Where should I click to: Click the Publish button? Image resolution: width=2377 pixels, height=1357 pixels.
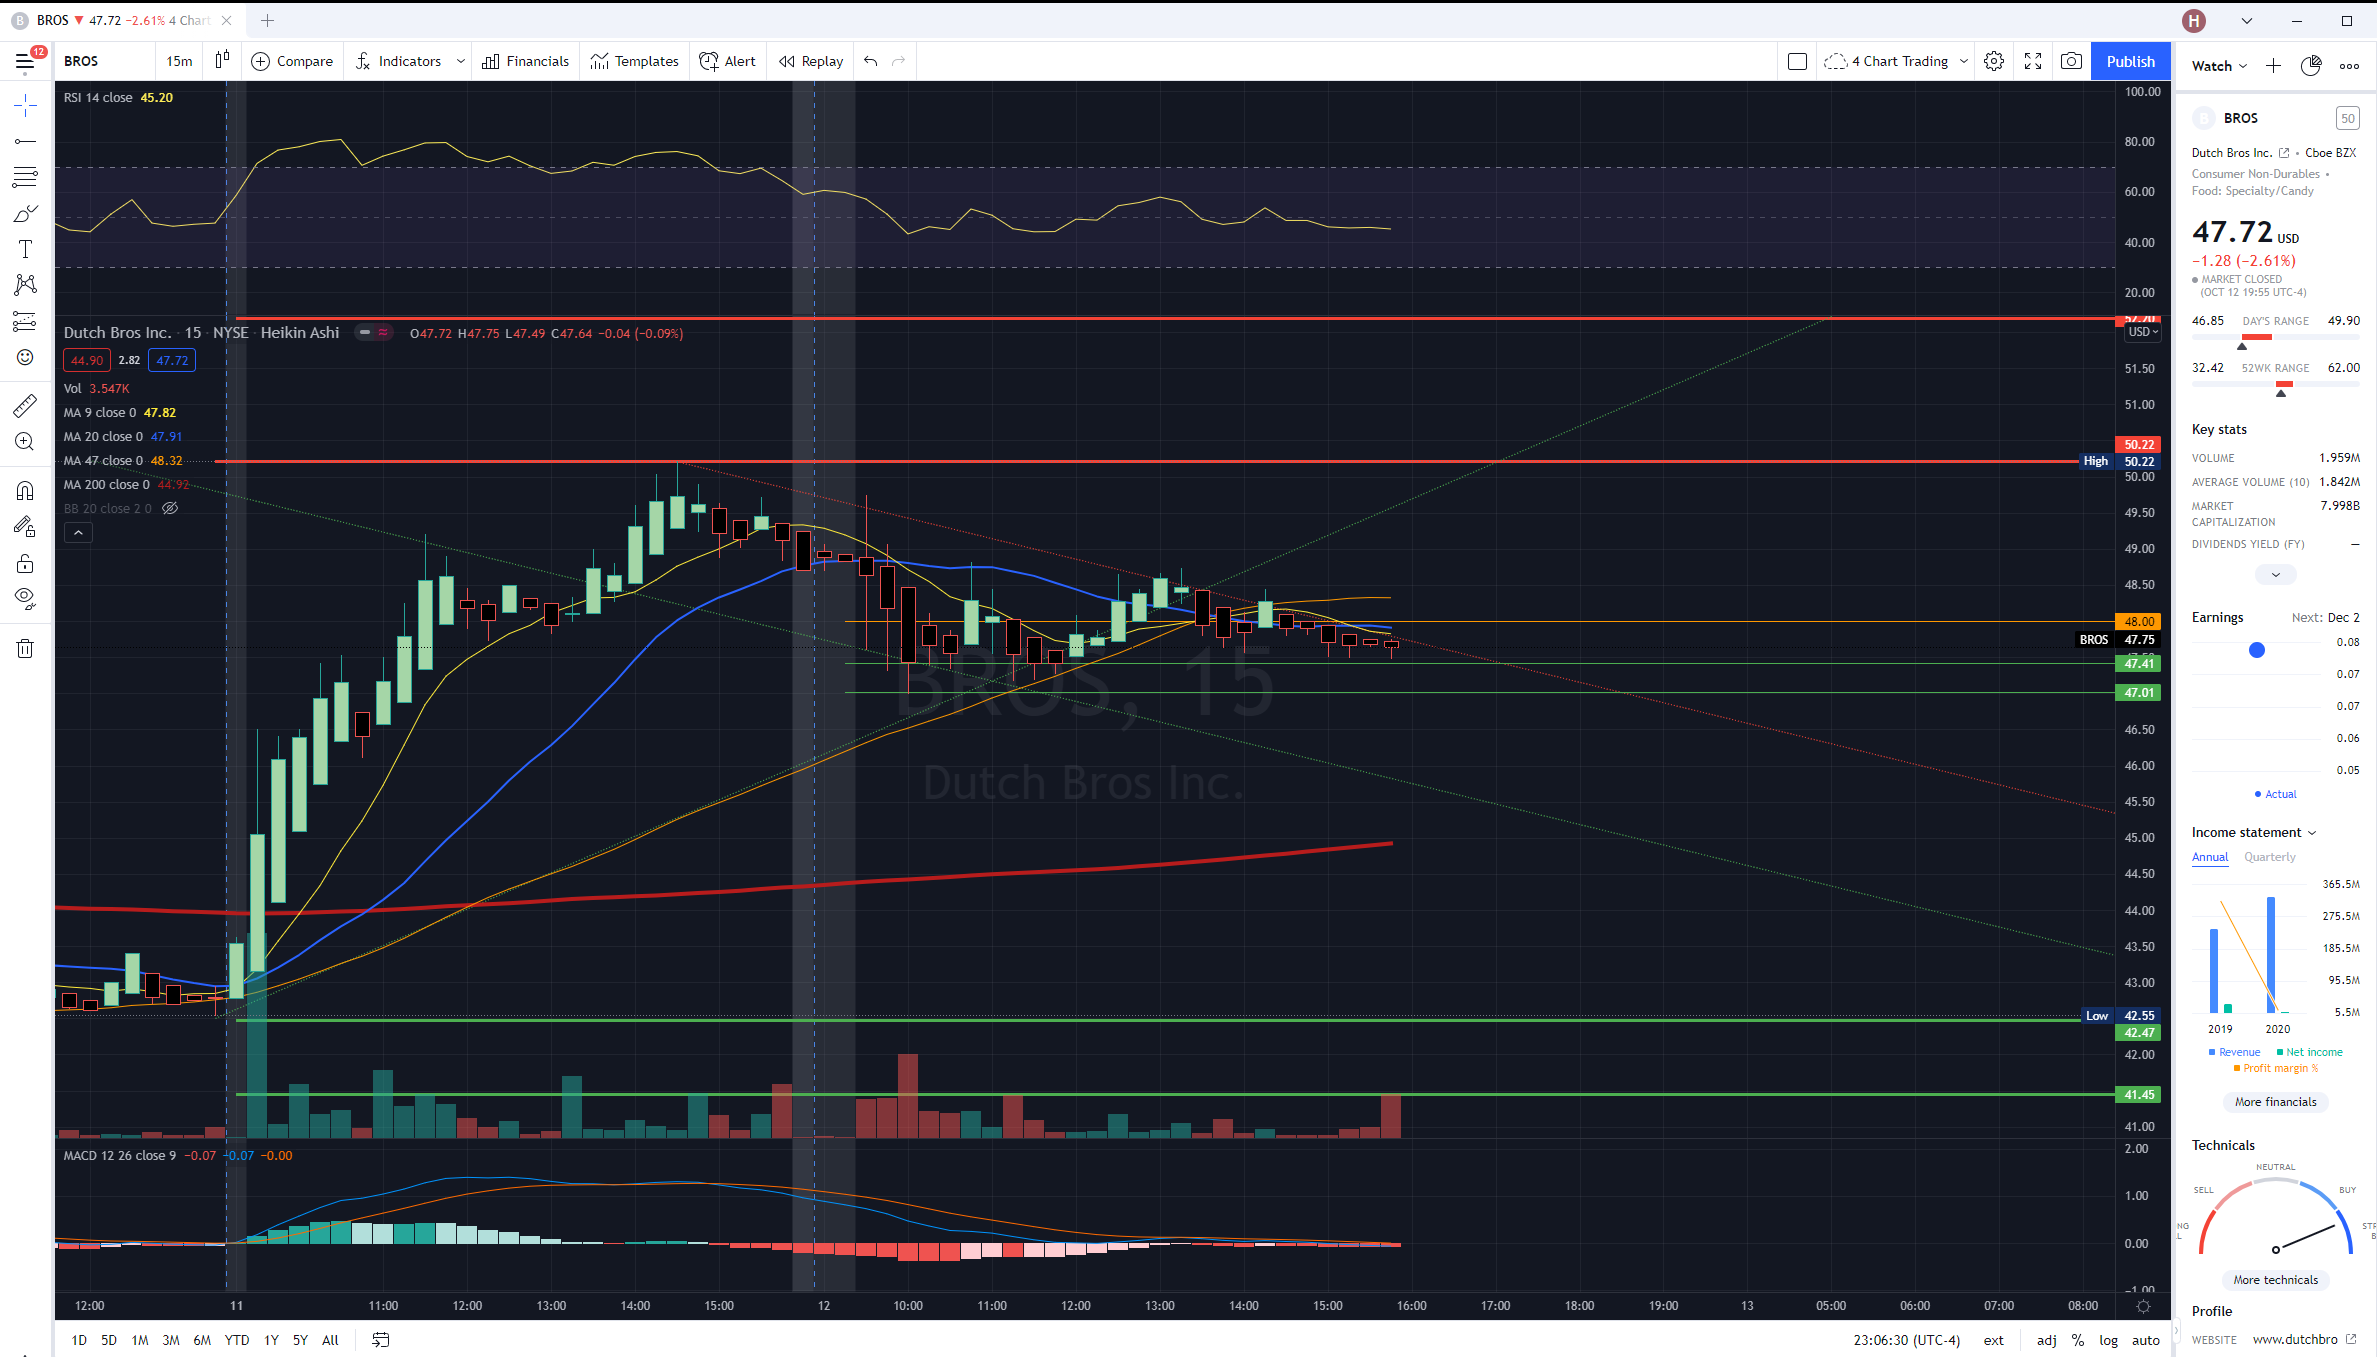tap(2131, 61)
